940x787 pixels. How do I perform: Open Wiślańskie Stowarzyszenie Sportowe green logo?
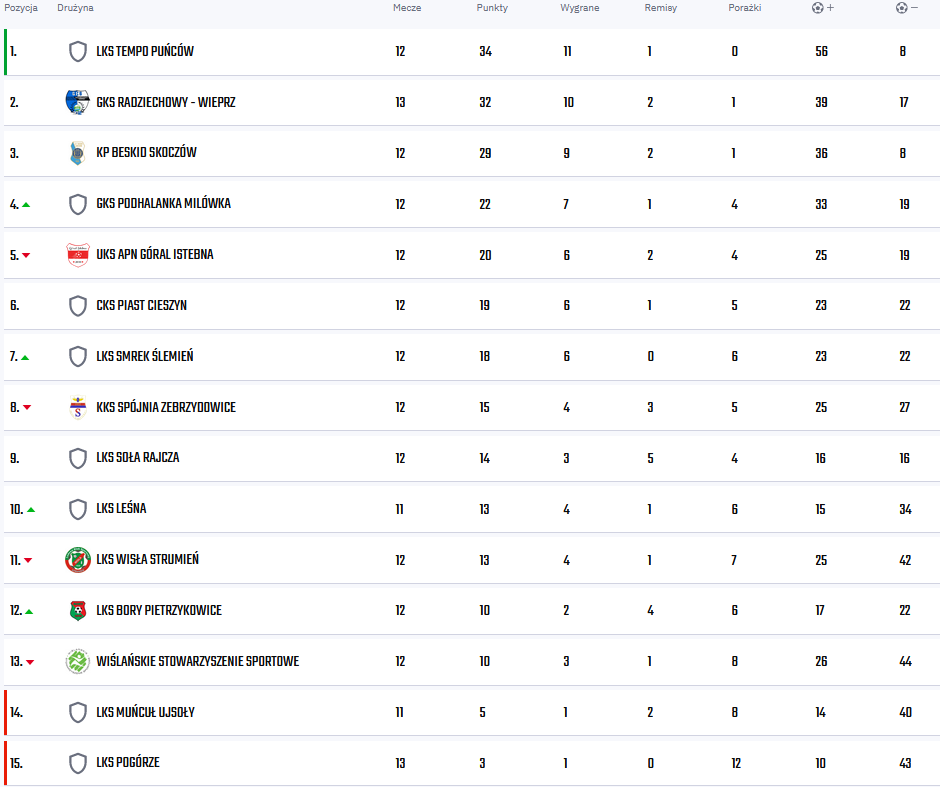[77, 661]
